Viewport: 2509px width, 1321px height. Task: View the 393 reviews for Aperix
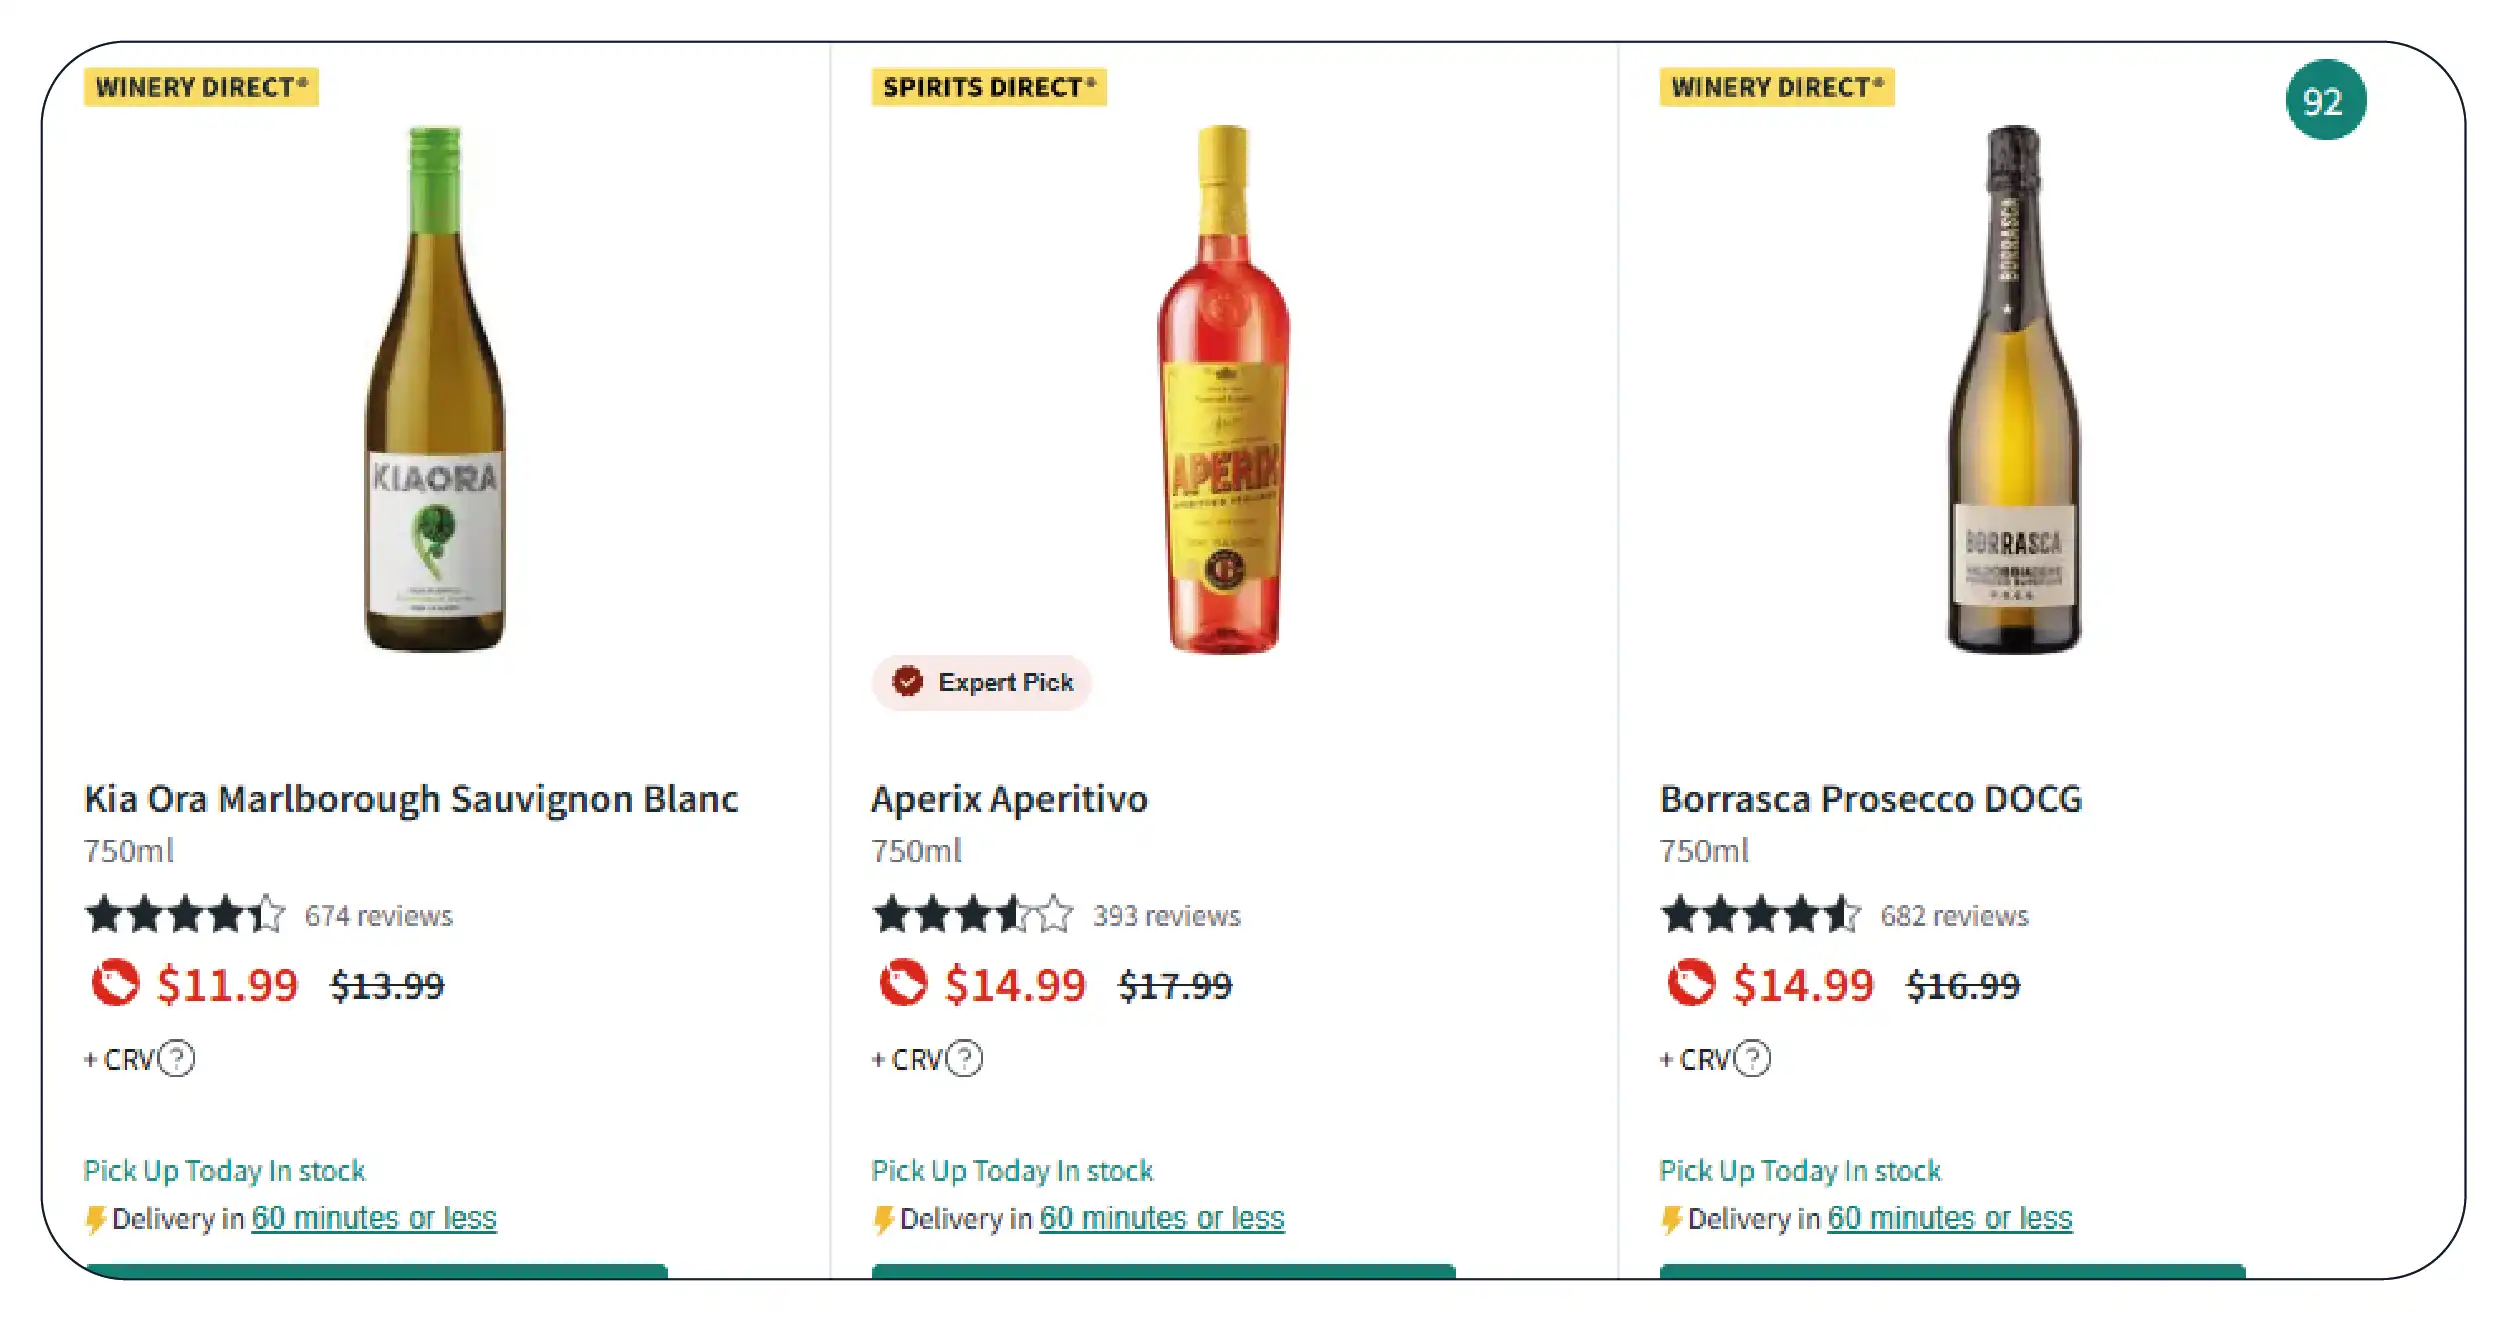pos(1166,916)
